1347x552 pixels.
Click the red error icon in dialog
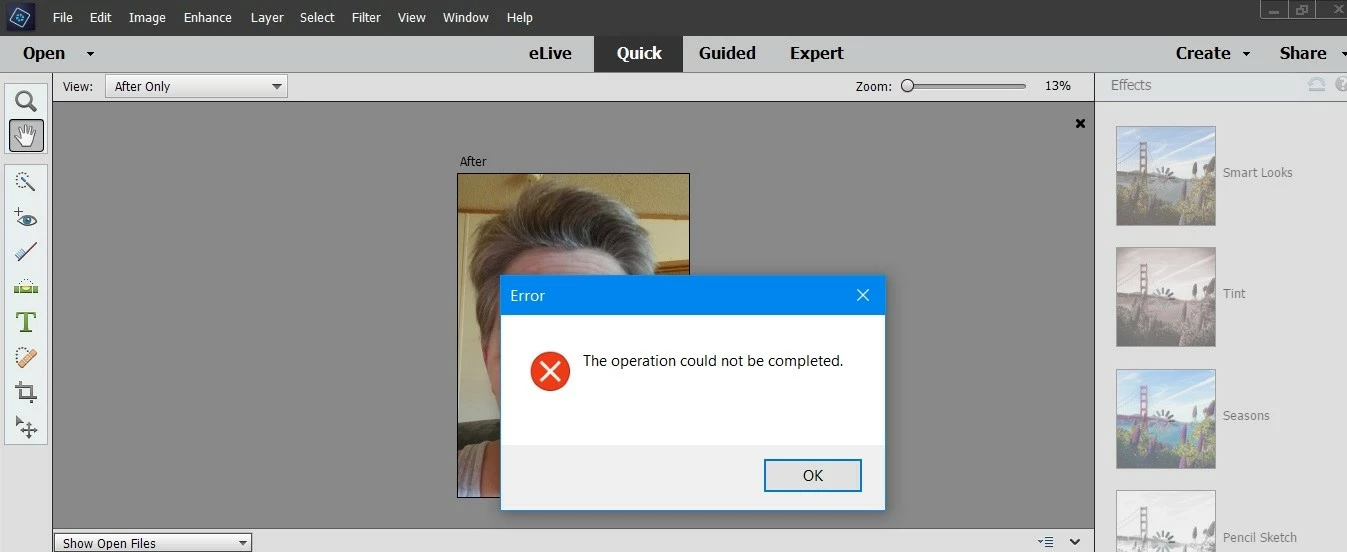550,371
